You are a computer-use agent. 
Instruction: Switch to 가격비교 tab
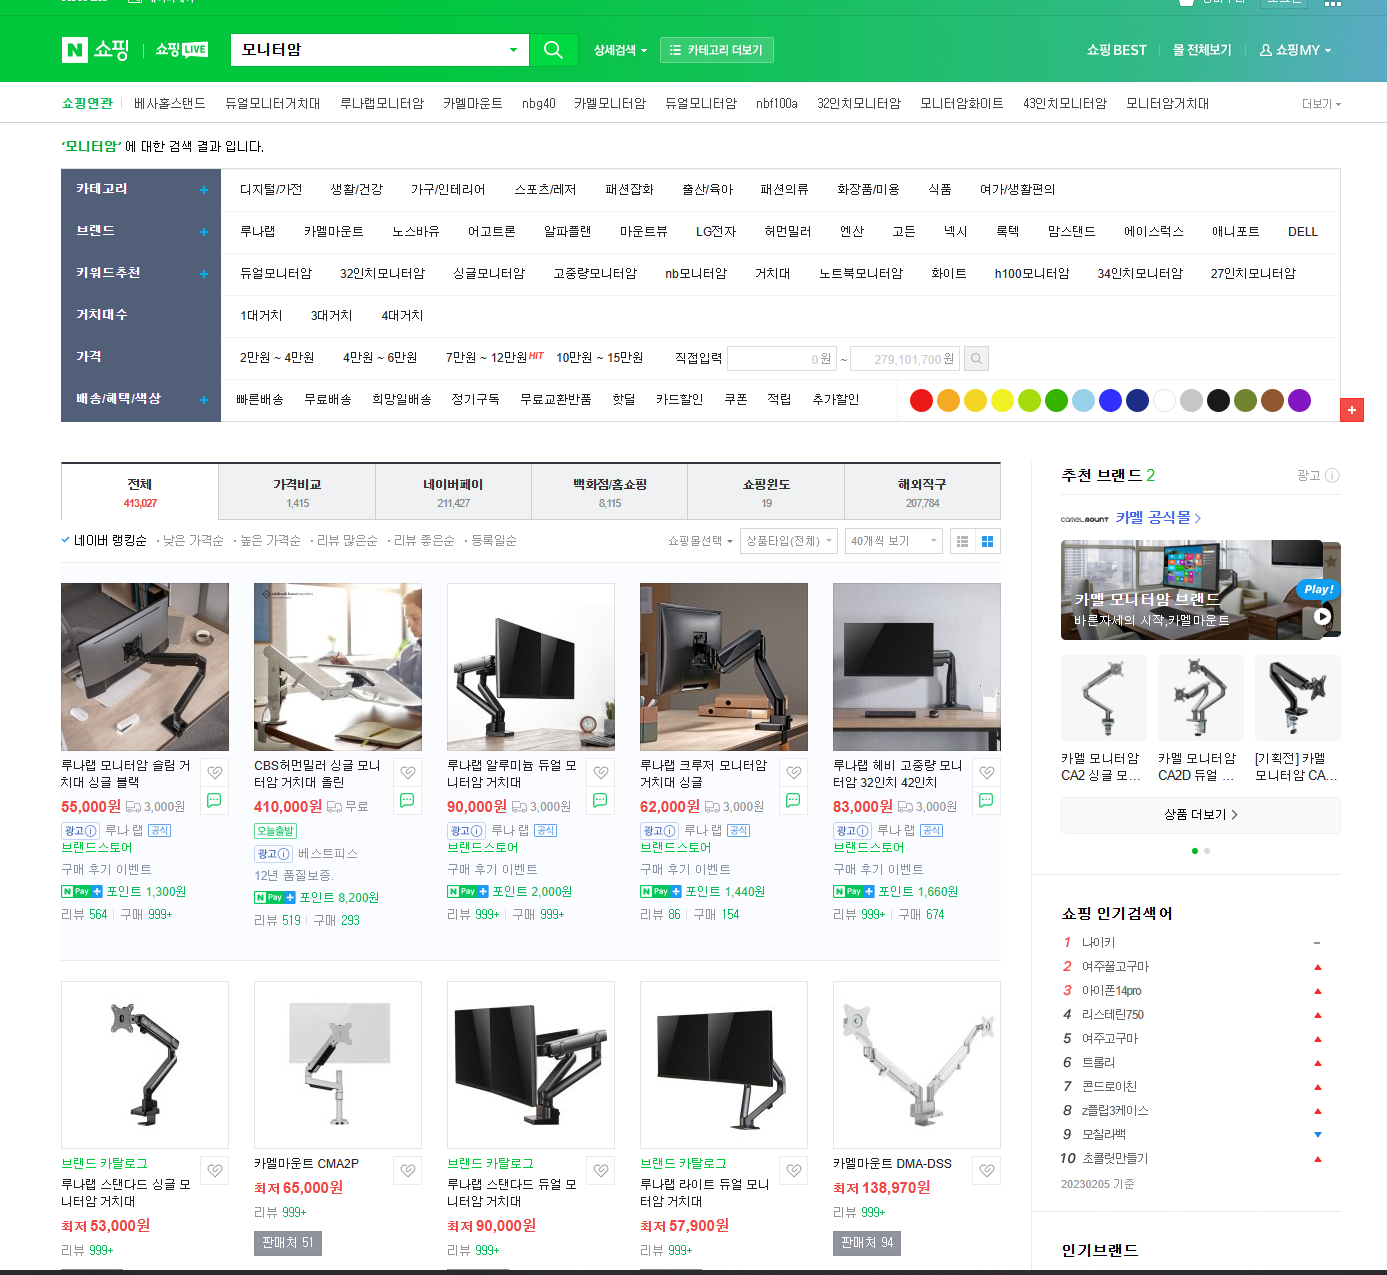[x=297, y=492]
